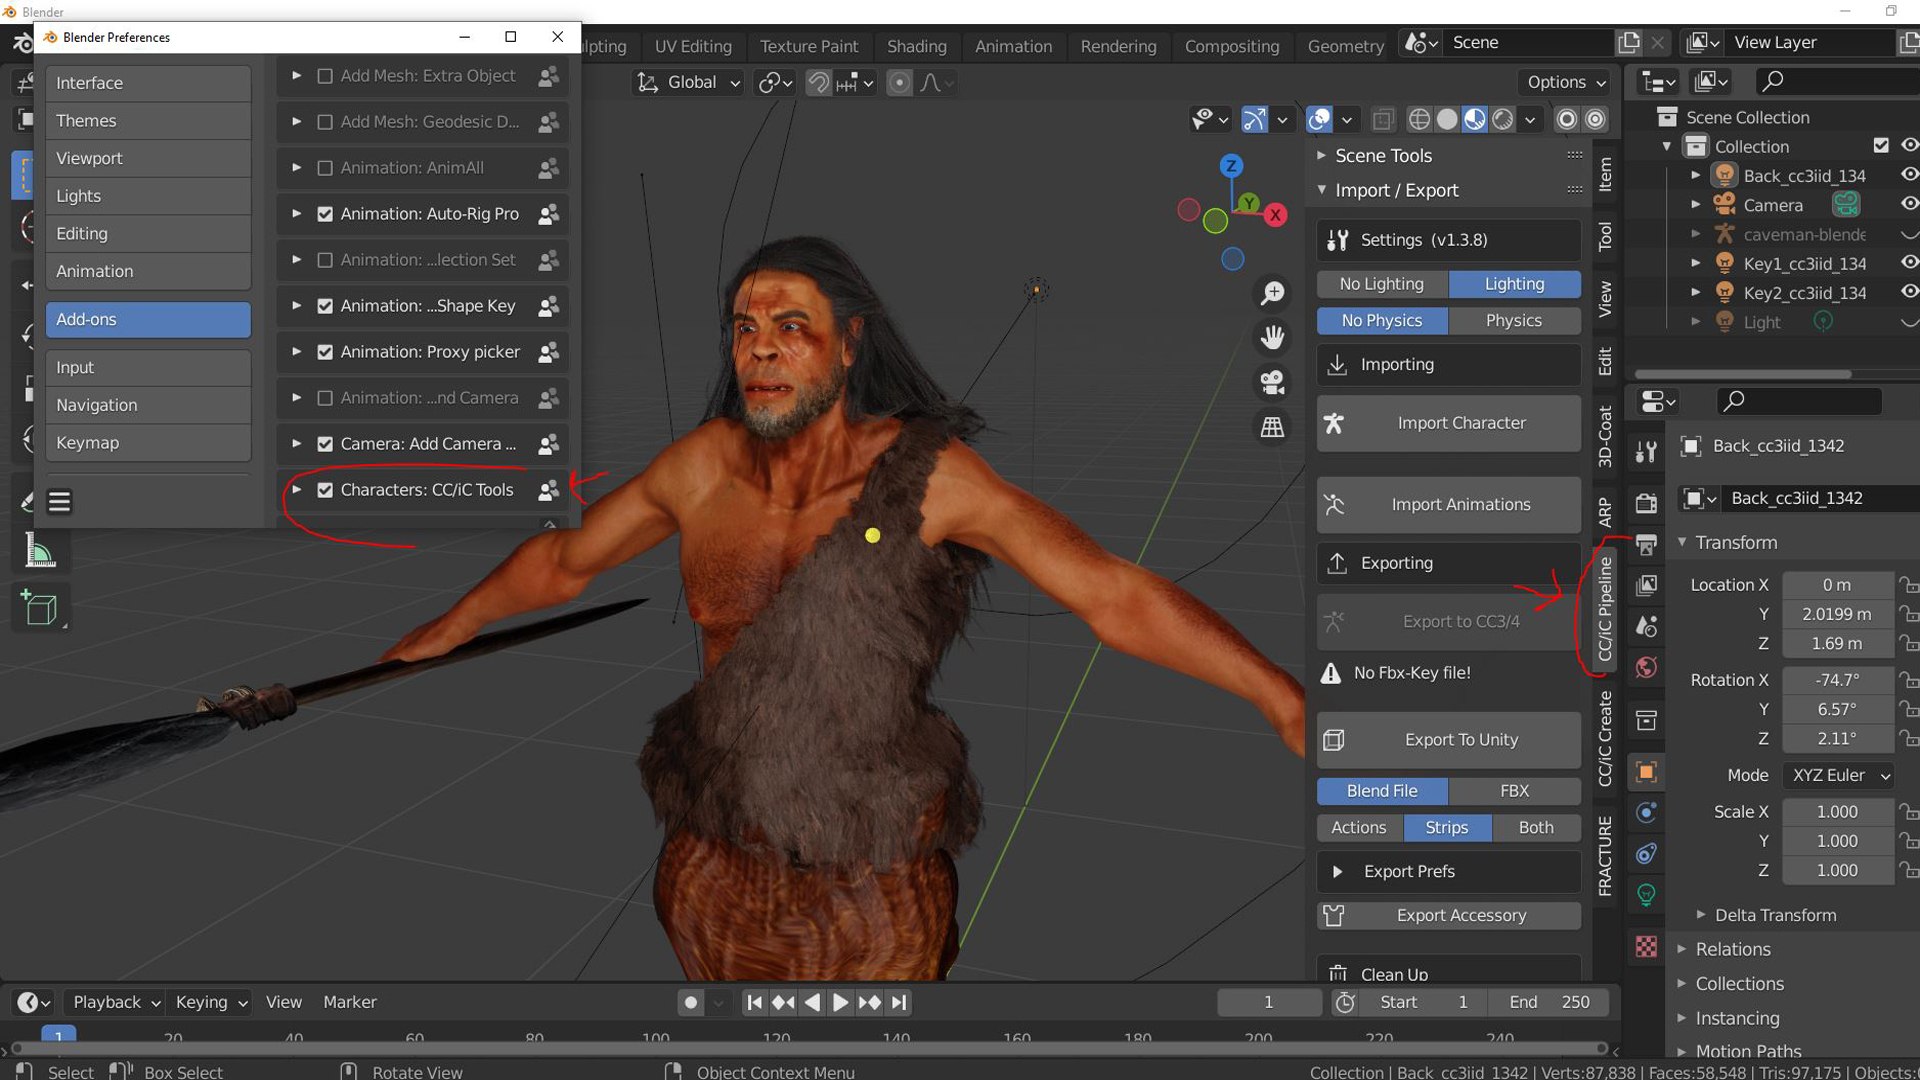Open Object properties tab icon
Viewport: 1920px width, 1080px height.
coord(1646,772)
